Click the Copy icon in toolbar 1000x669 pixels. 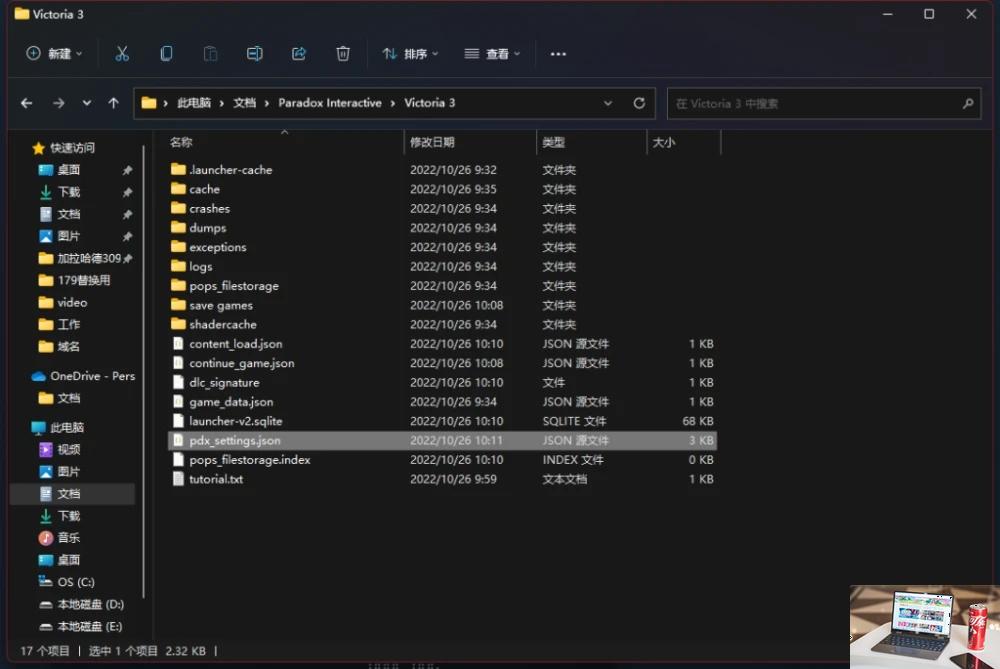pyautogui.click(x=166, y=54)
